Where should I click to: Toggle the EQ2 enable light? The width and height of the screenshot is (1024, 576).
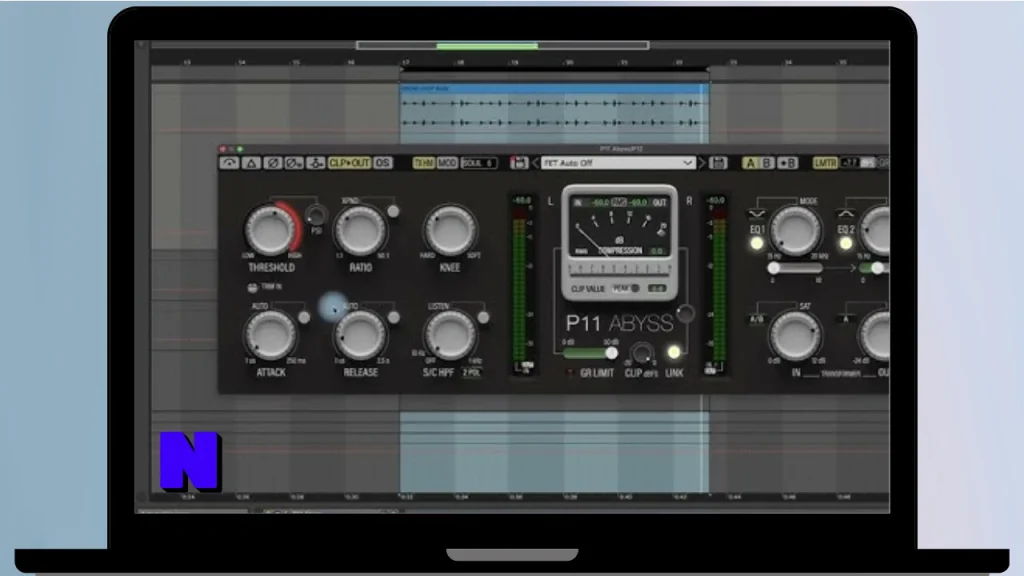click(845, 243)
